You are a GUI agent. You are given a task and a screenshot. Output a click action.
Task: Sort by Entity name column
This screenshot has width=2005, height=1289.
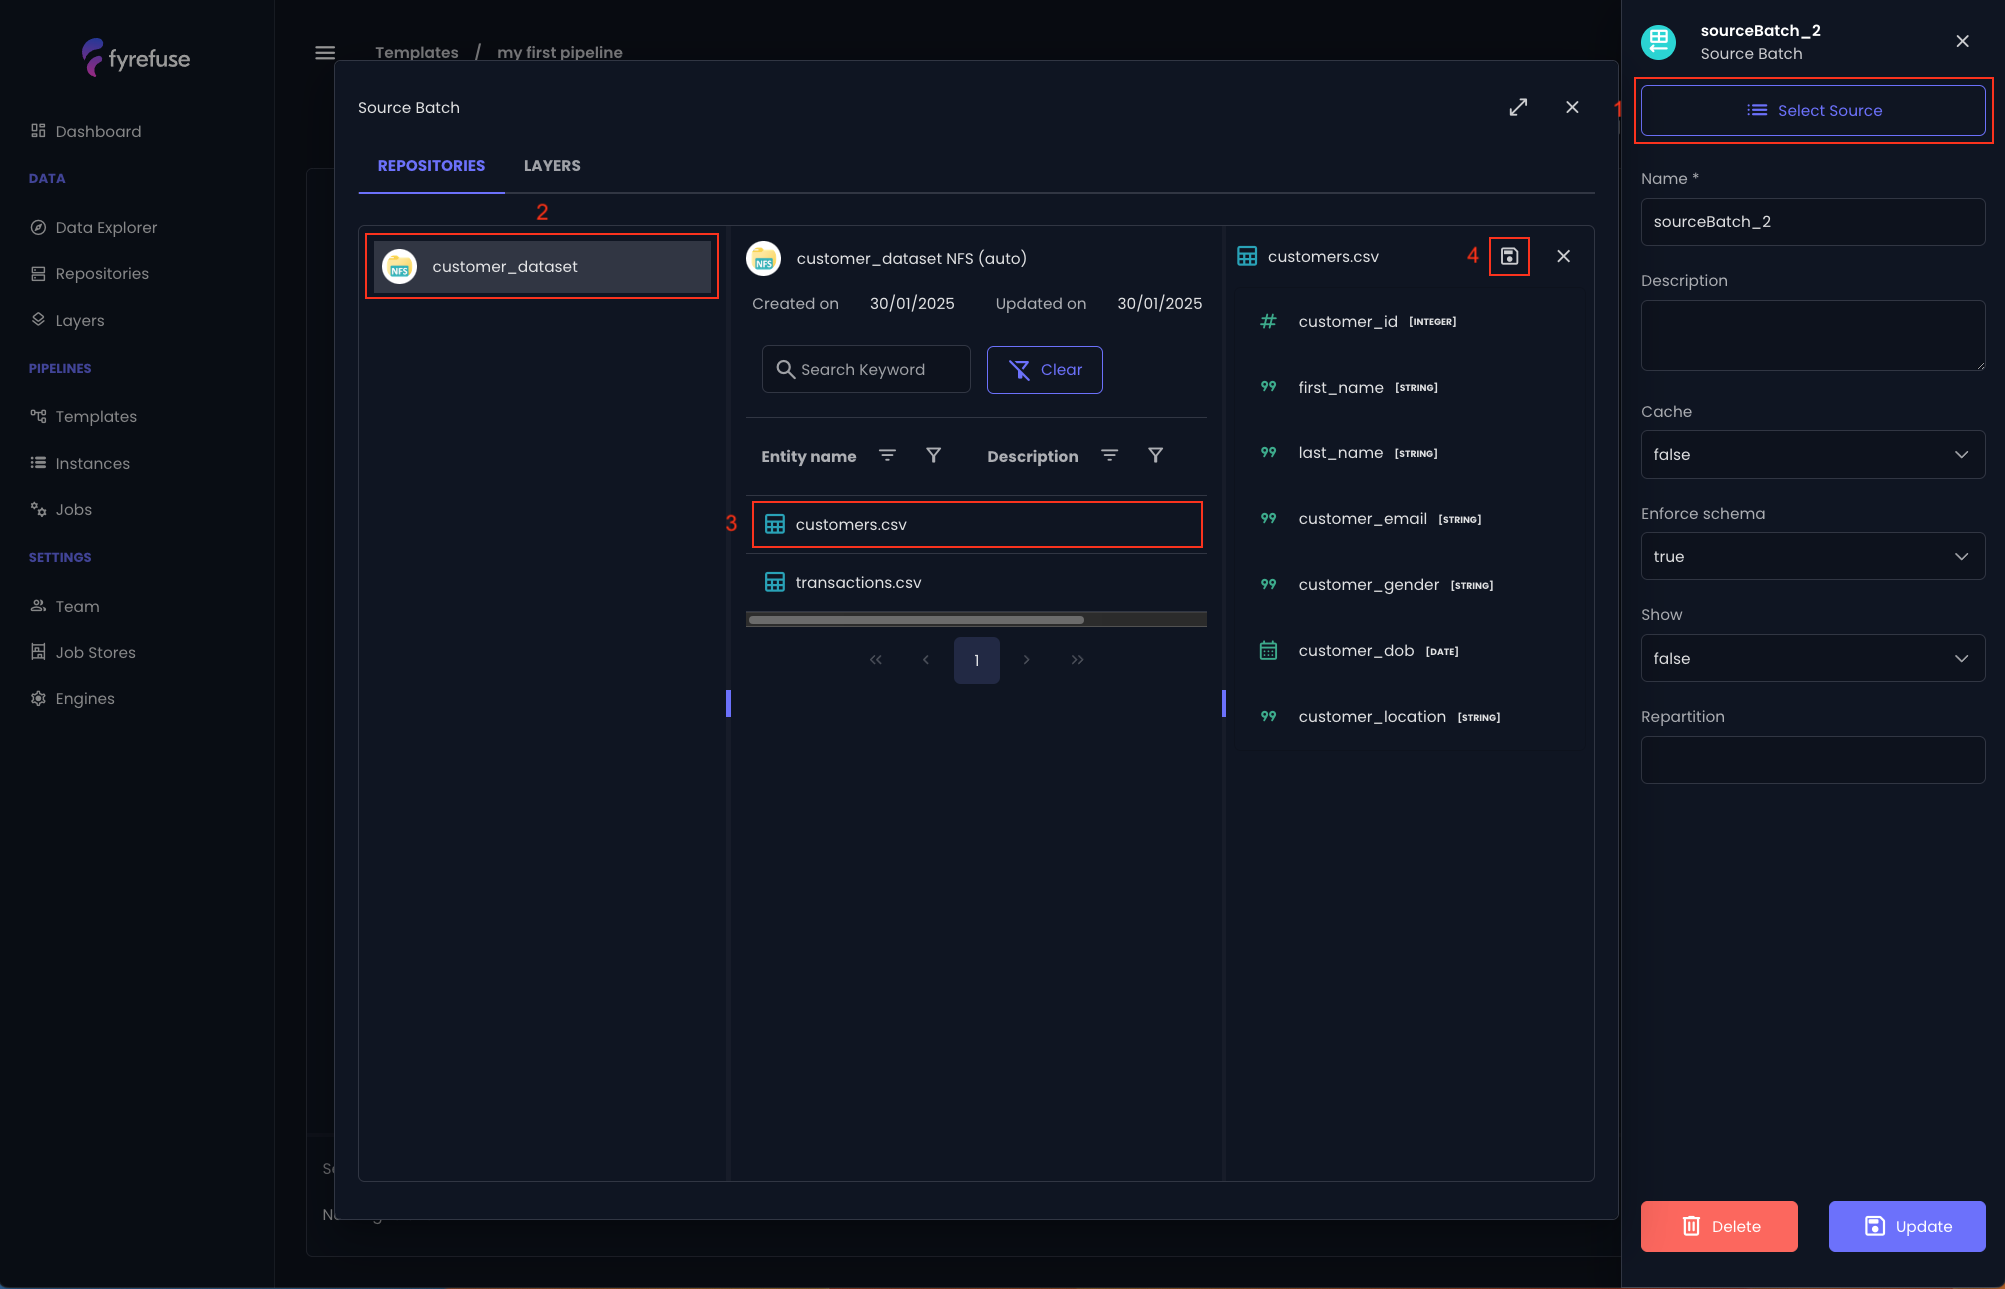[x=887, y=455]
